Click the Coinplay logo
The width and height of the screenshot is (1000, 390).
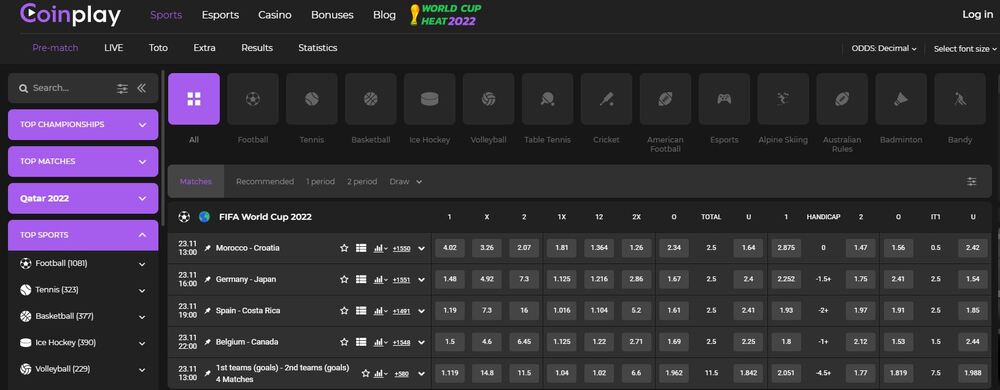click(x=70, y=14)
